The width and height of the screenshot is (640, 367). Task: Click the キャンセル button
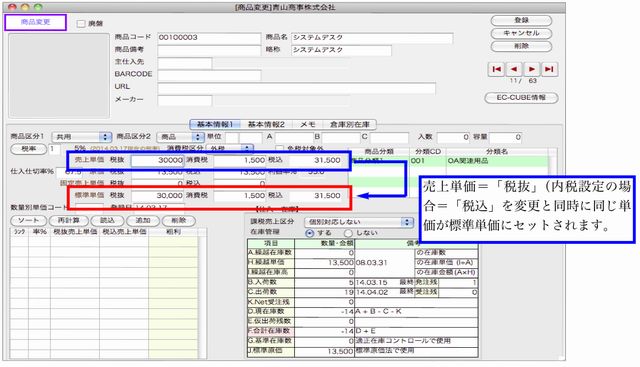tap(521, 33)
